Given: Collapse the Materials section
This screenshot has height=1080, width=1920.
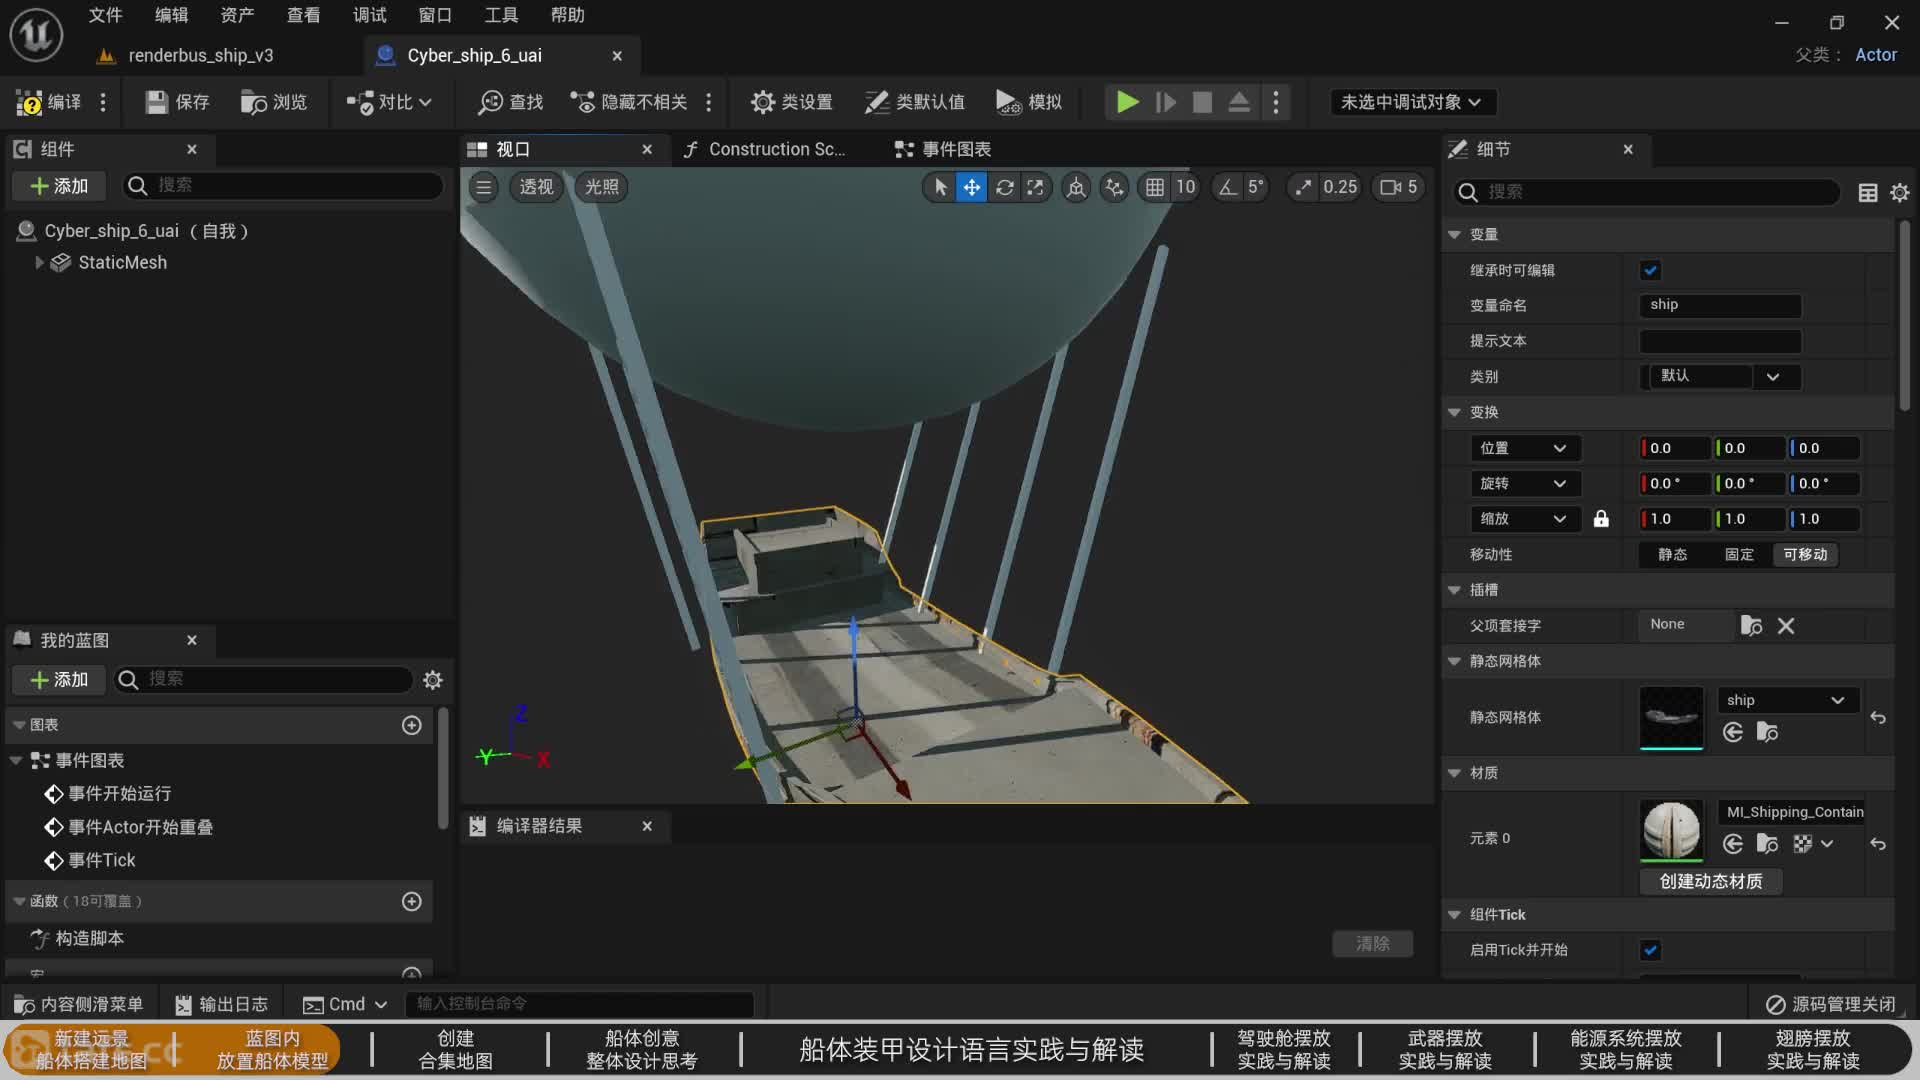Looking at the screenshot, I should click(1454, 773).
